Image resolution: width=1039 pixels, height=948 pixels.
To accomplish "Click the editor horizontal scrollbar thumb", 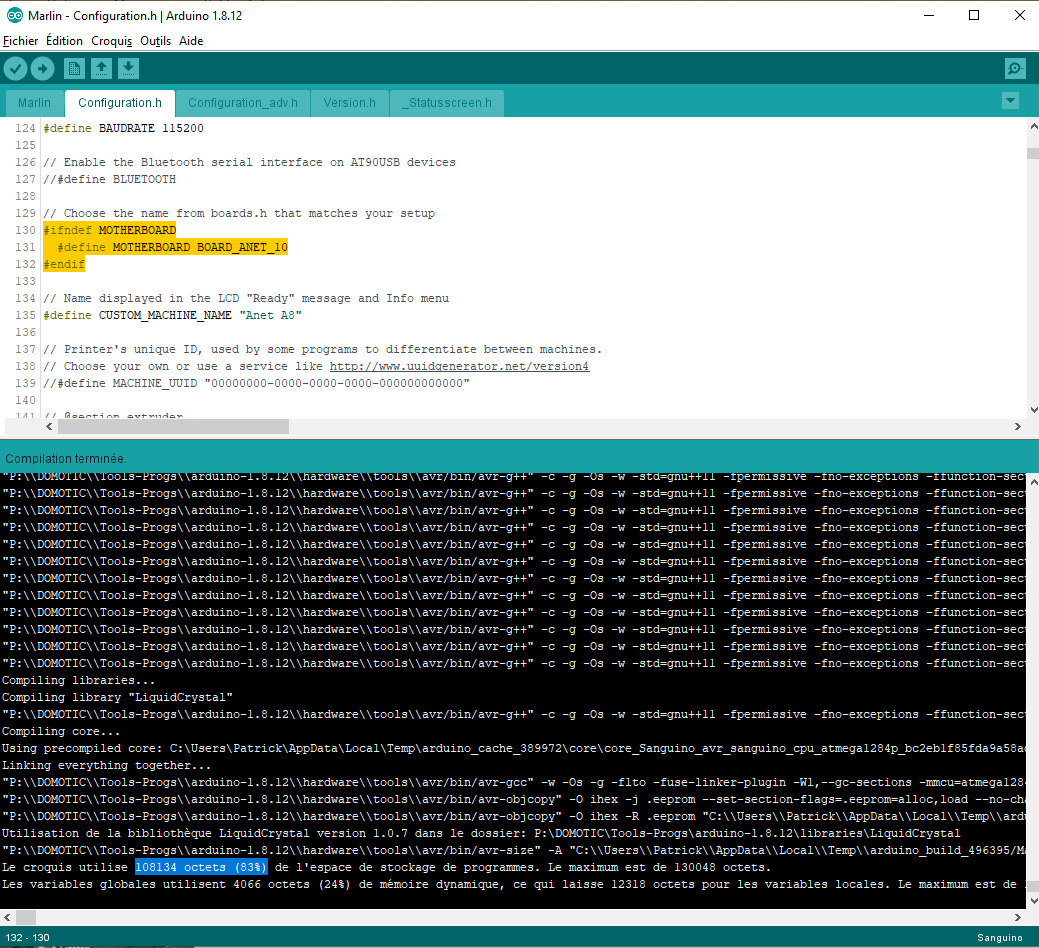I will point(173,427).
